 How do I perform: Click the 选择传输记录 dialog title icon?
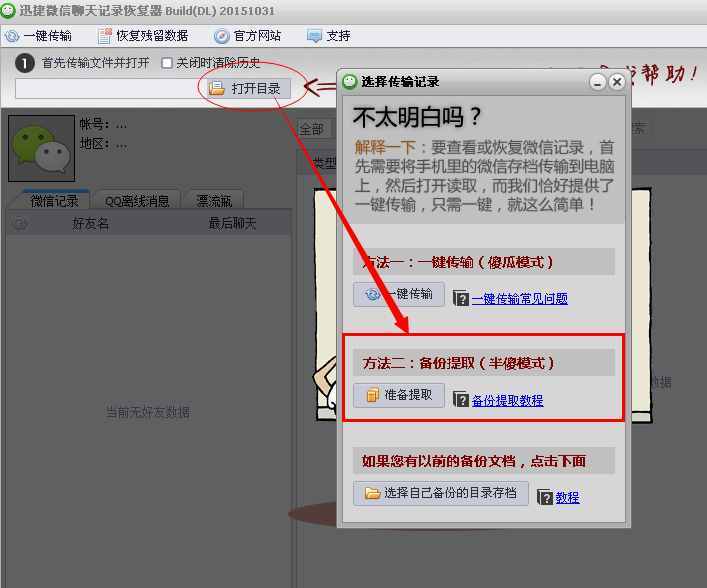(349, 82)
